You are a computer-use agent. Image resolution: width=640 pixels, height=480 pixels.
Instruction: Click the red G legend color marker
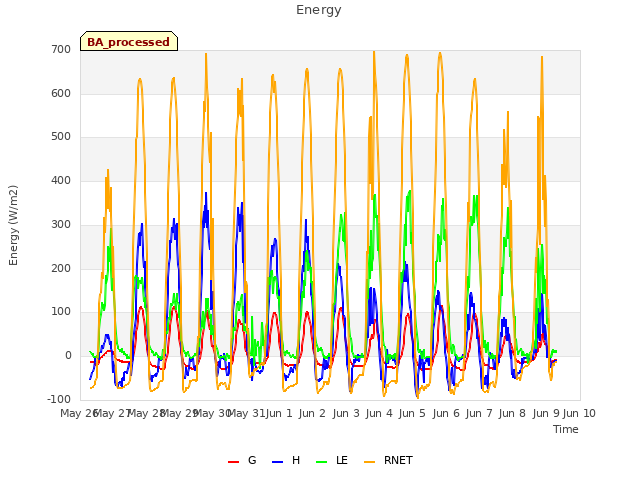tap(233, 462)
